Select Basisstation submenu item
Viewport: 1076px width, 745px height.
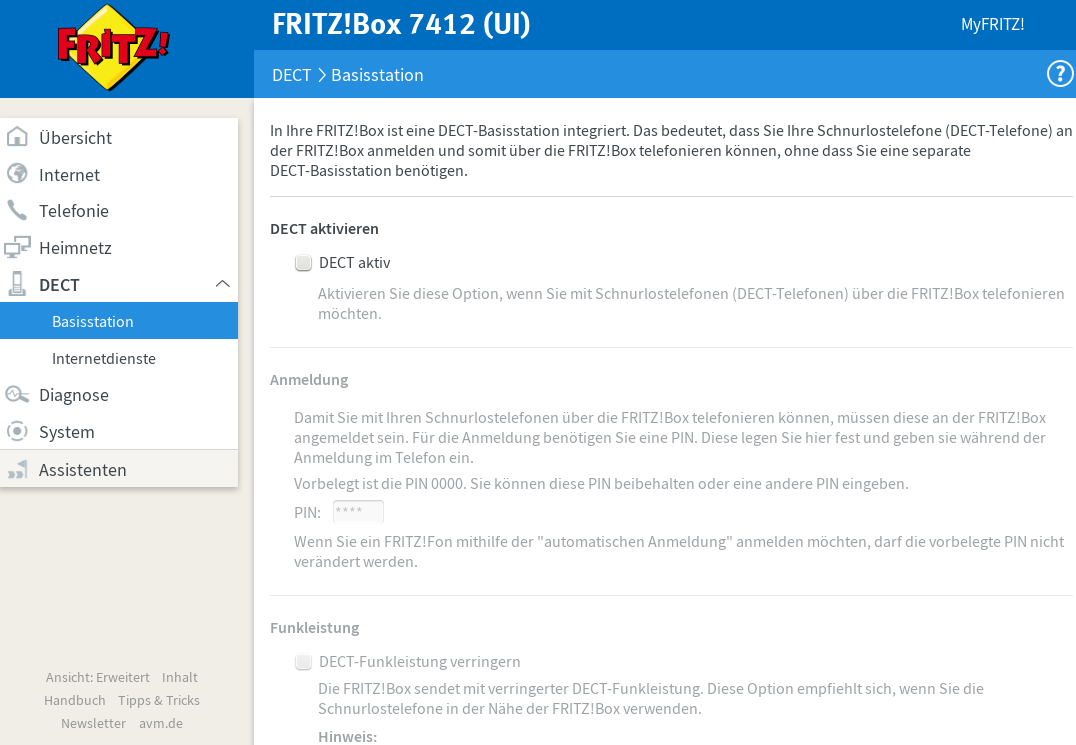(x=93, y=321)
